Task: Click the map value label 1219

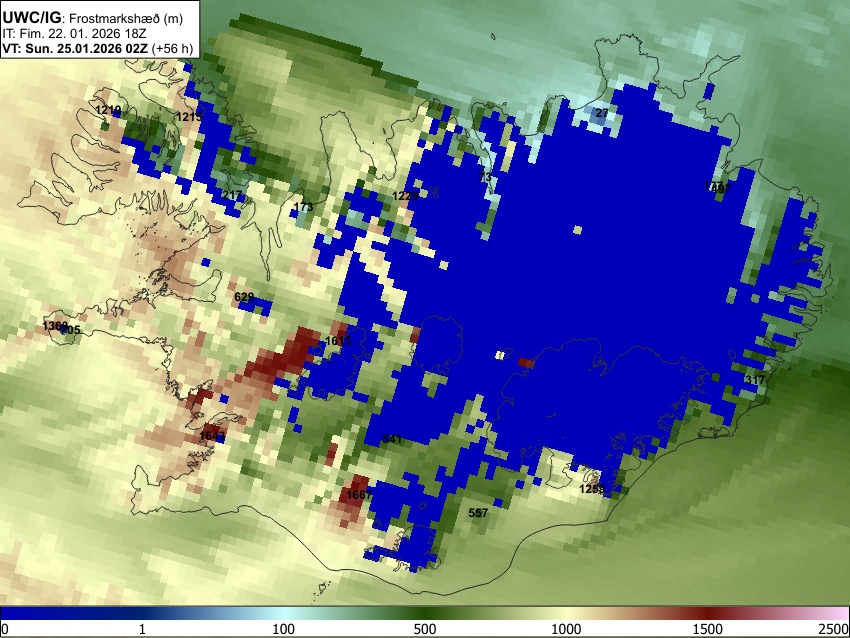Action: [108, 111]
